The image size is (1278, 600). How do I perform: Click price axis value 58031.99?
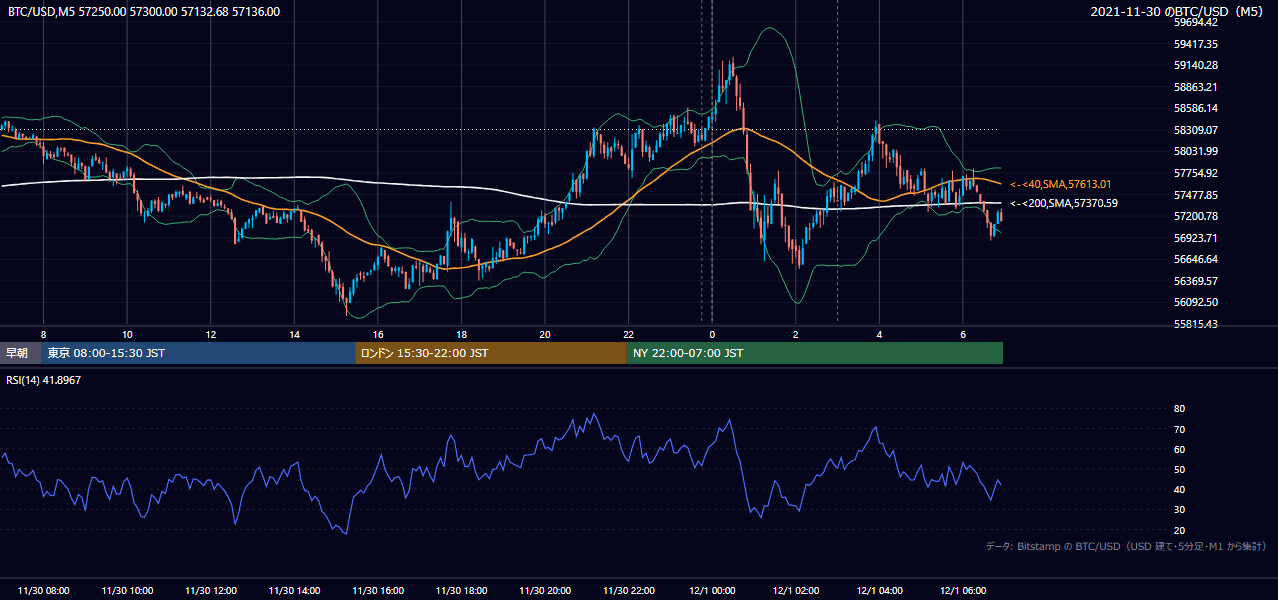[x=1195, y=151]
